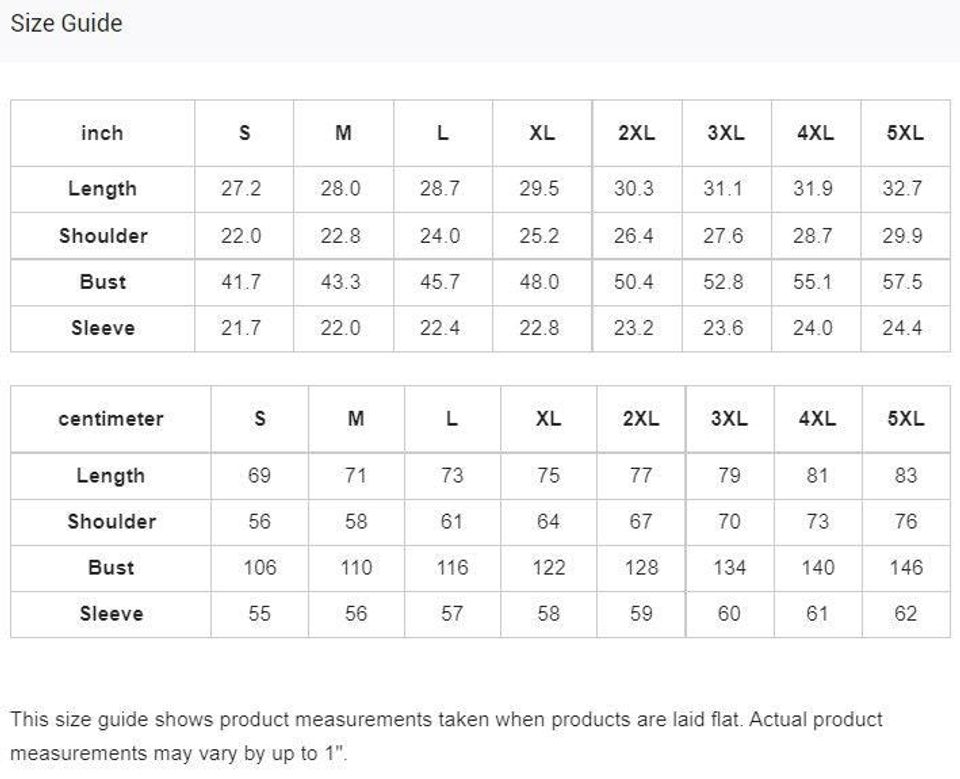
Task: Click the 140 bust value for 4XL
Action: click(817, 567)
